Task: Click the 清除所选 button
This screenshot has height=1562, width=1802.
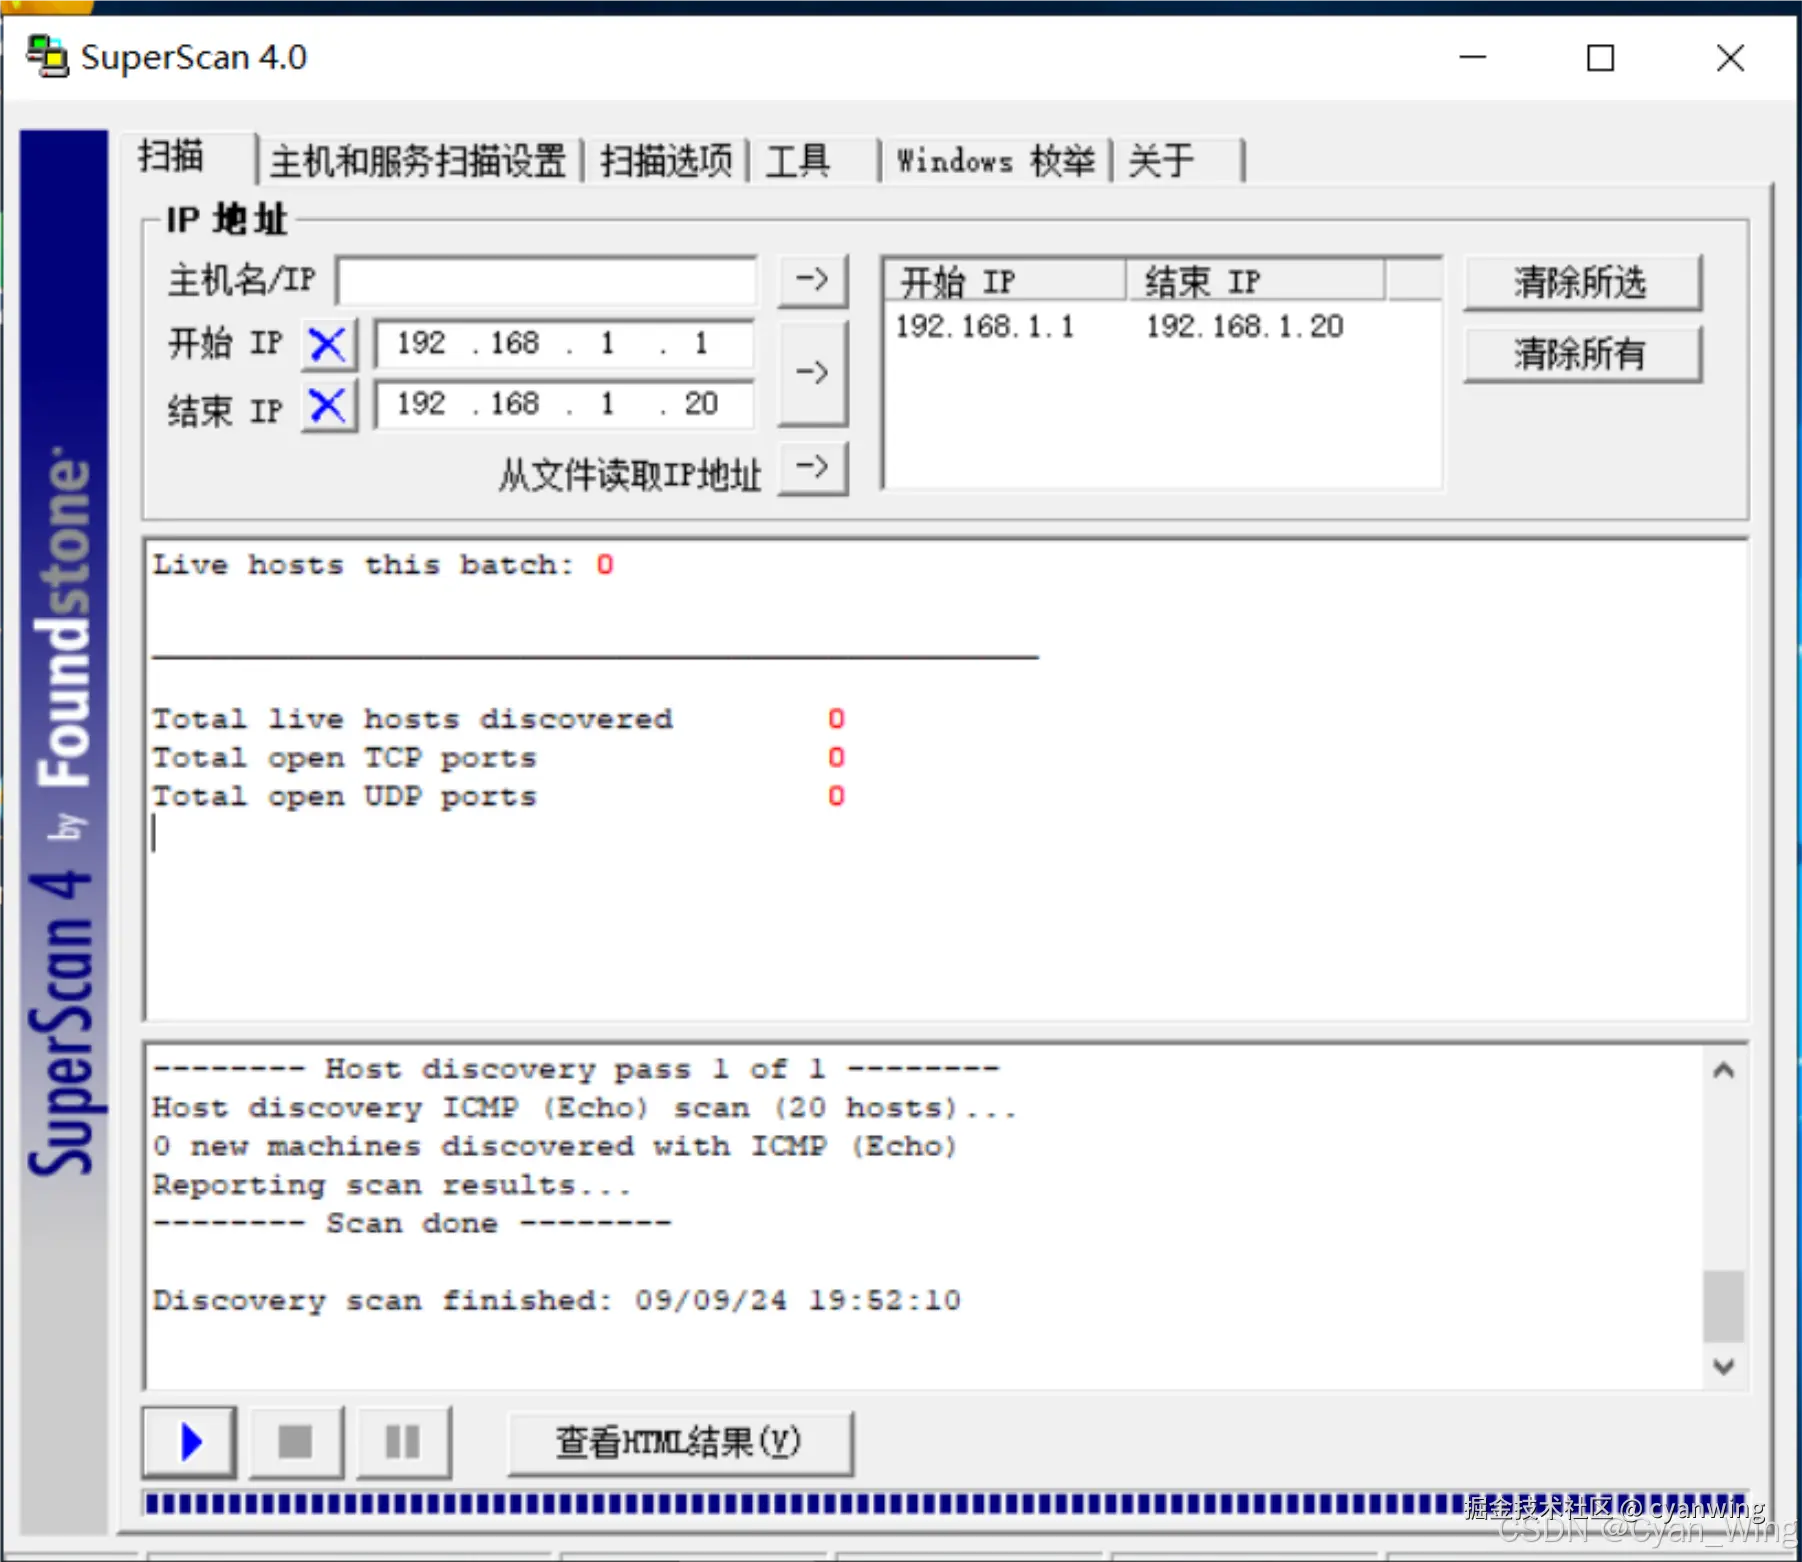Action: [1581, 283]
